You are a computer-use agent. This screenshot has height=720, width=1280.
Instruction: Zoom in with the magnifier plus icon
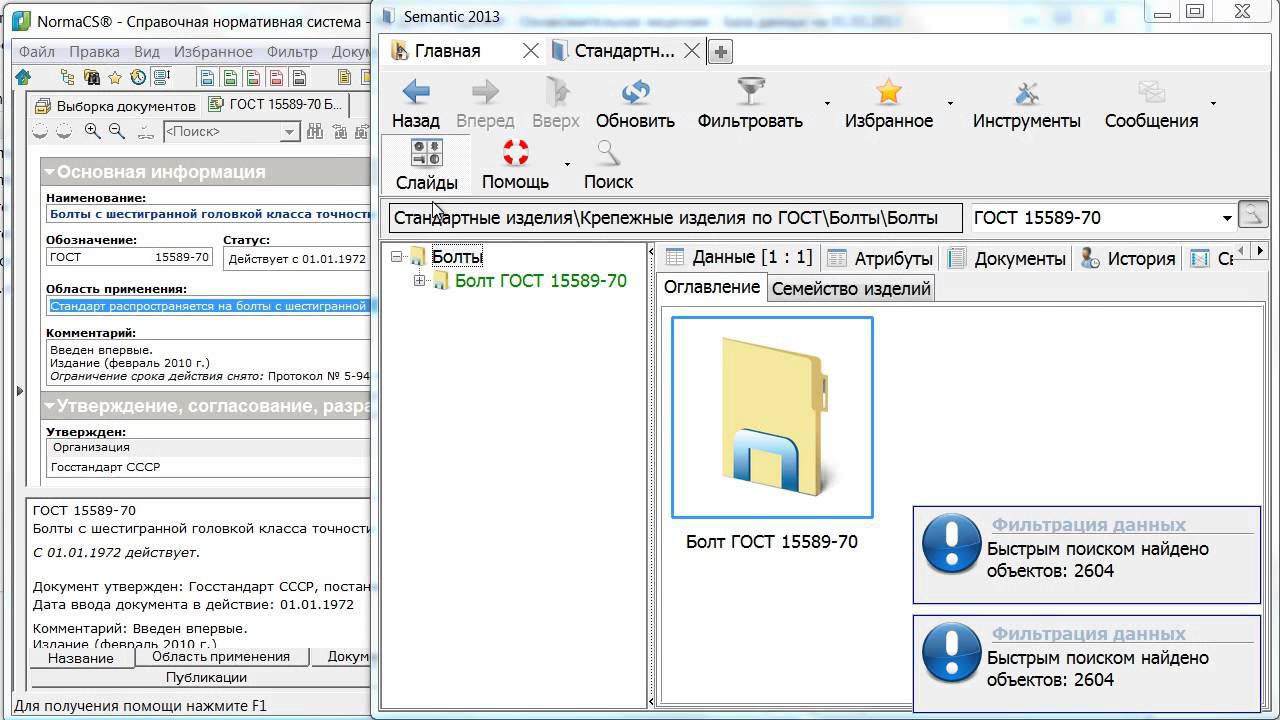[93, 131]
